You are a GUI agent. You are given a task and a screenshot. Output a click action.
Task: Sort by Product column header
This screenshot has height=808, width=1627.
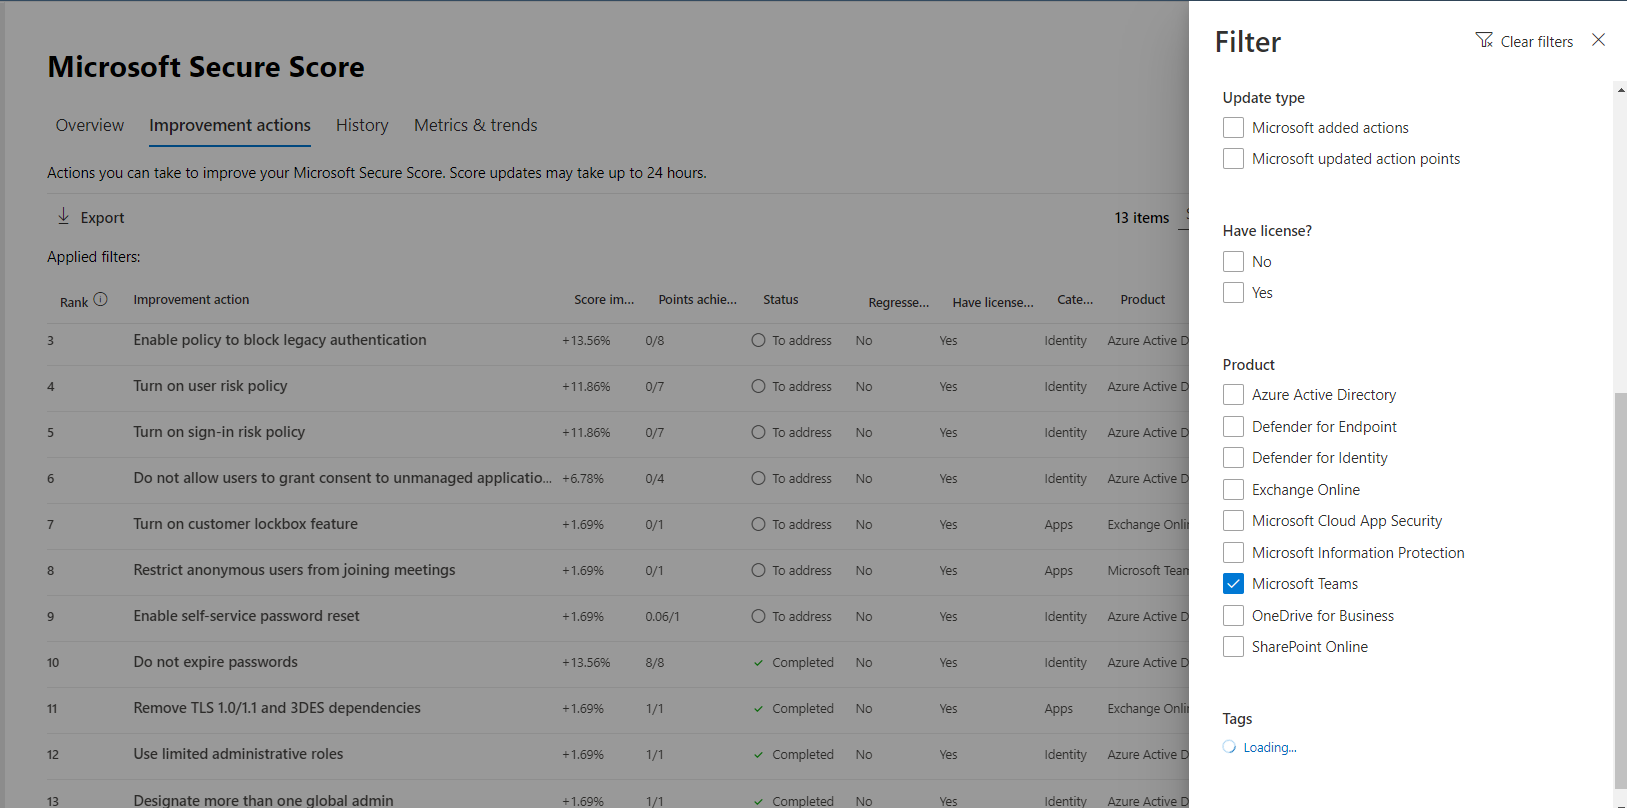pyautogui.click(x=1143, y=300)
